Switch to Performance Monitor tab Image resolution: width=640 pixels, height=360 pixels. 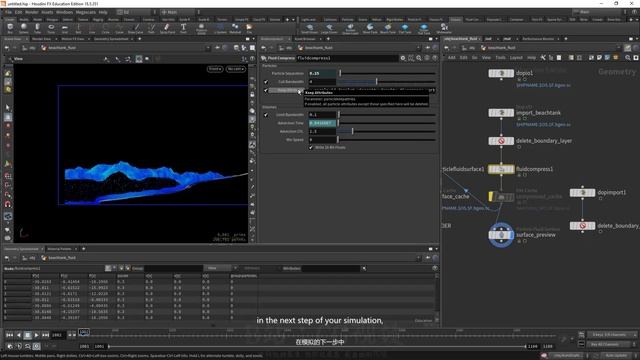click(x=538, y=39)
